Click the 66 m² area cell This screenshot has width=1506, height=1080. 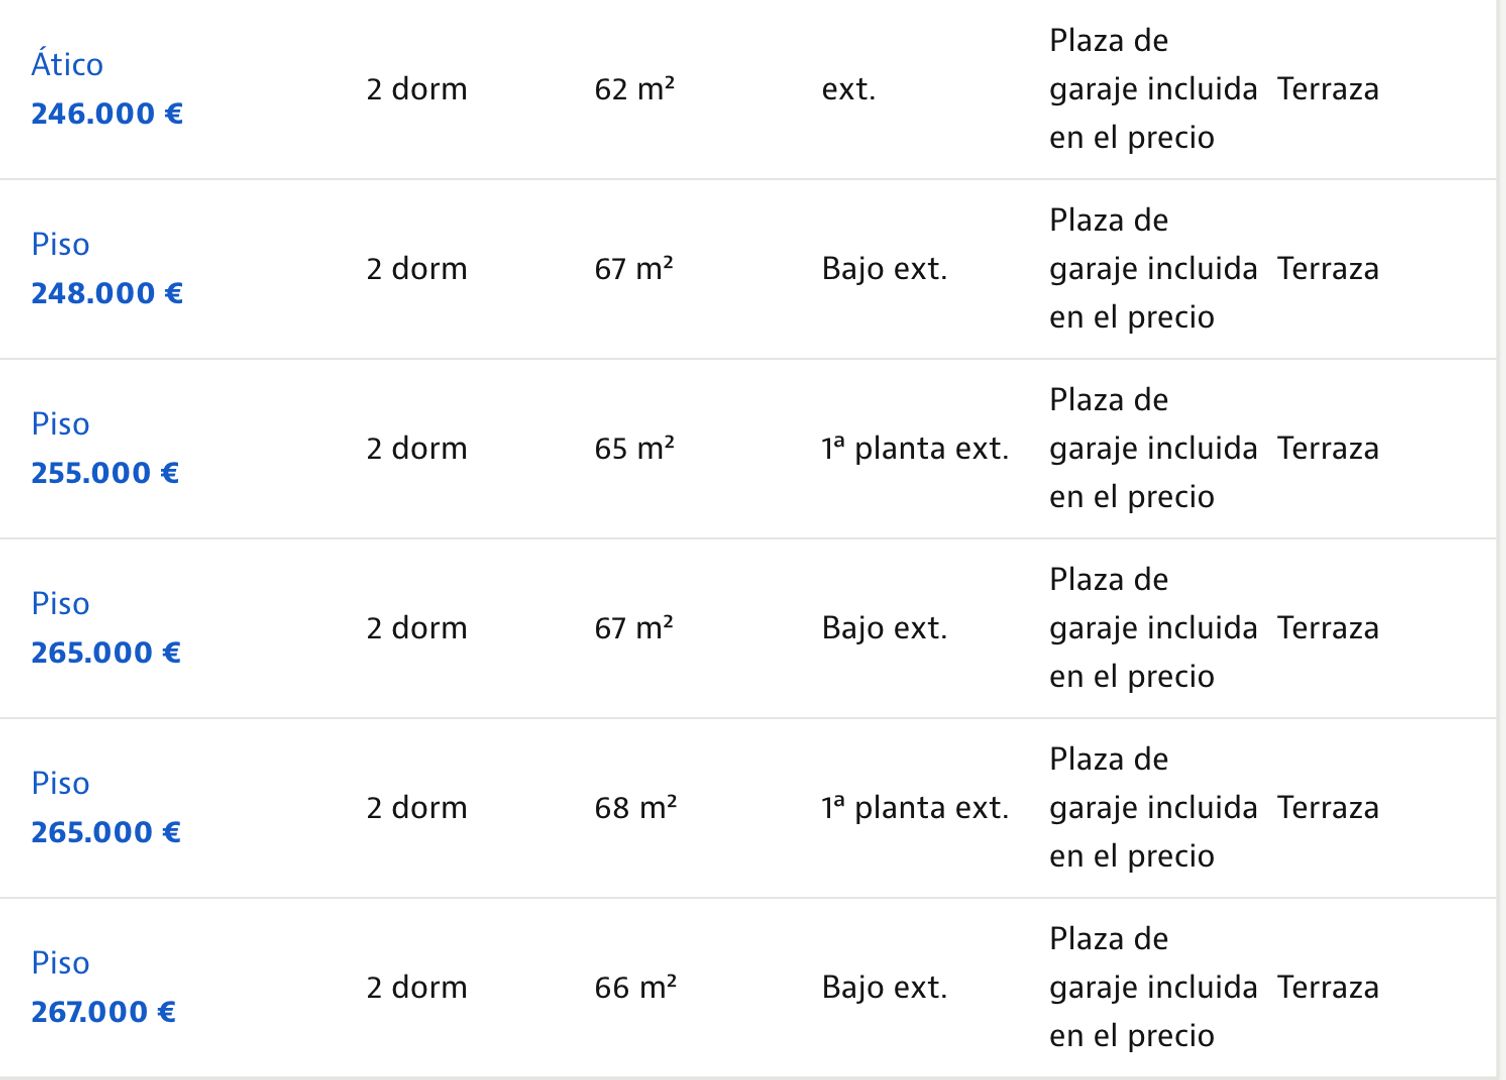(x=635, y=987)
